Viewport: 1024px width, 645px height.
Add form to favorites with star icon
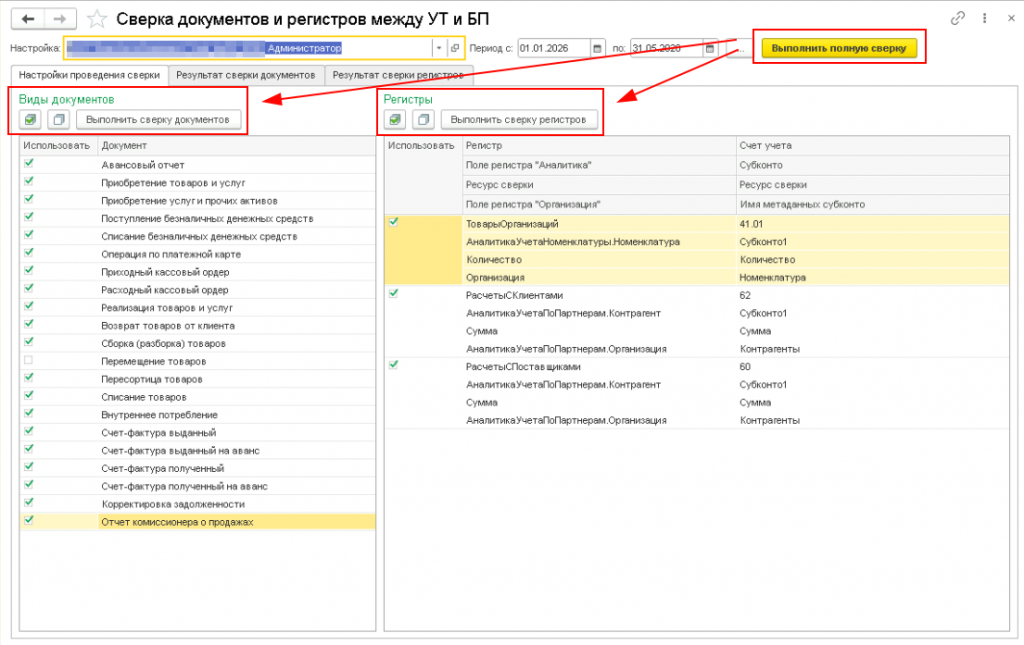coord(97,19)
